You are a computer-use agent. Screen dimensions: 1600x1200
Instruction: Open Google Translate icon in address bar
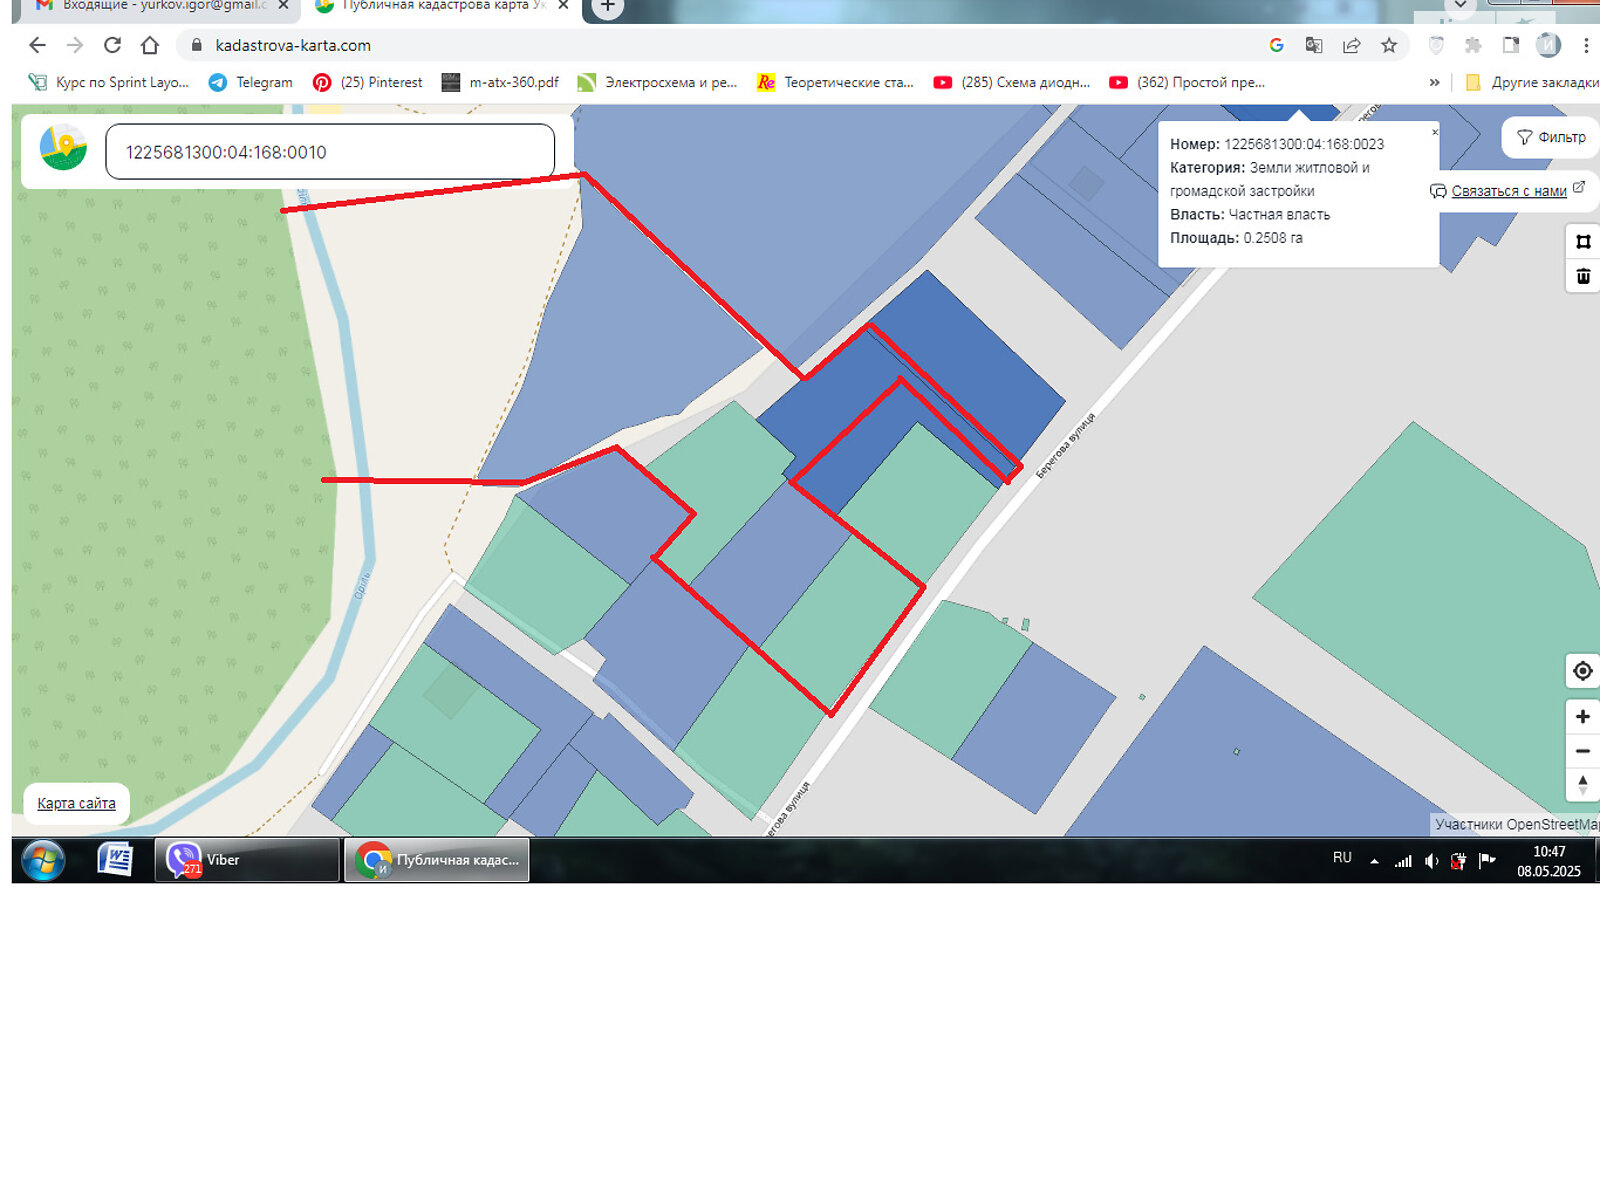click(1314, 45)
